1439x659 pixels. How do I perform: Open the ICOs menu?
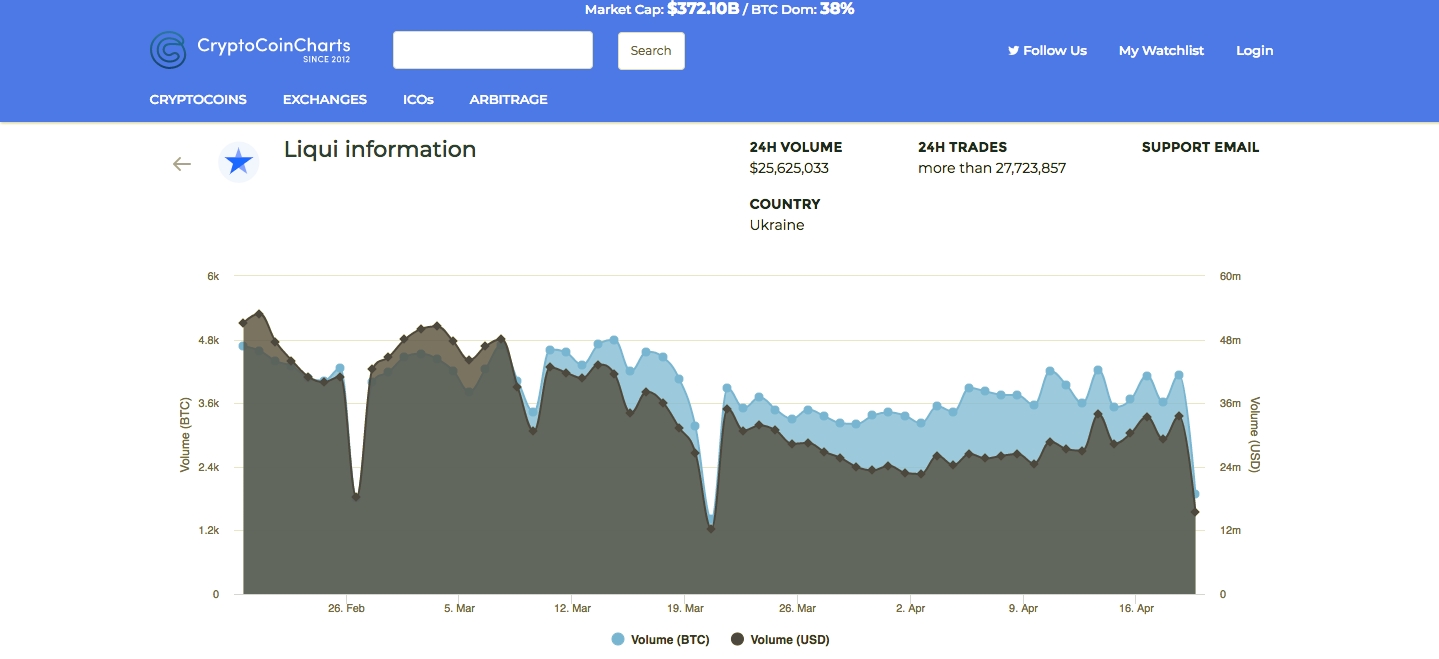pyautogui.click(x=418, y=100)
